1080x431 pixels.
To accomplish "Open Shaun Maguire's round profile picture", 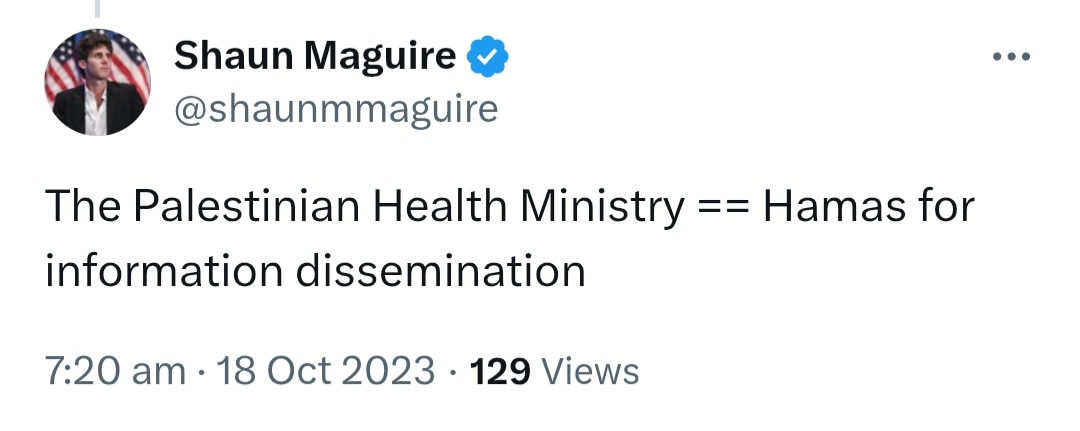I will click(97, 82).
